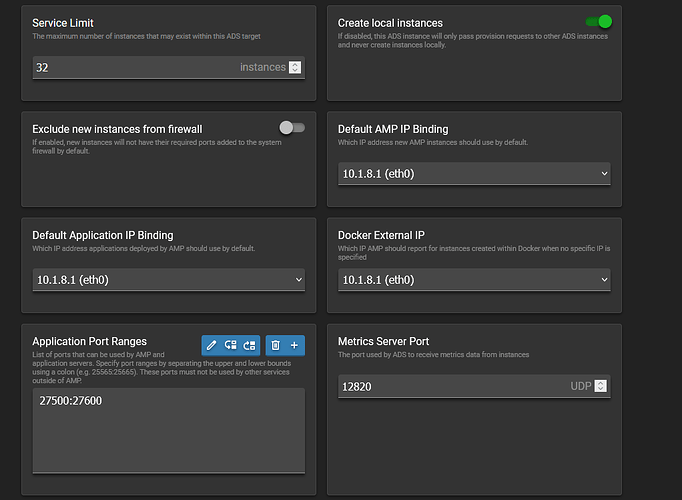Viewport: 682px width, 500px height.
Task: Open the Default AMP IP Binding dropdown
Action: pos(474,173)
